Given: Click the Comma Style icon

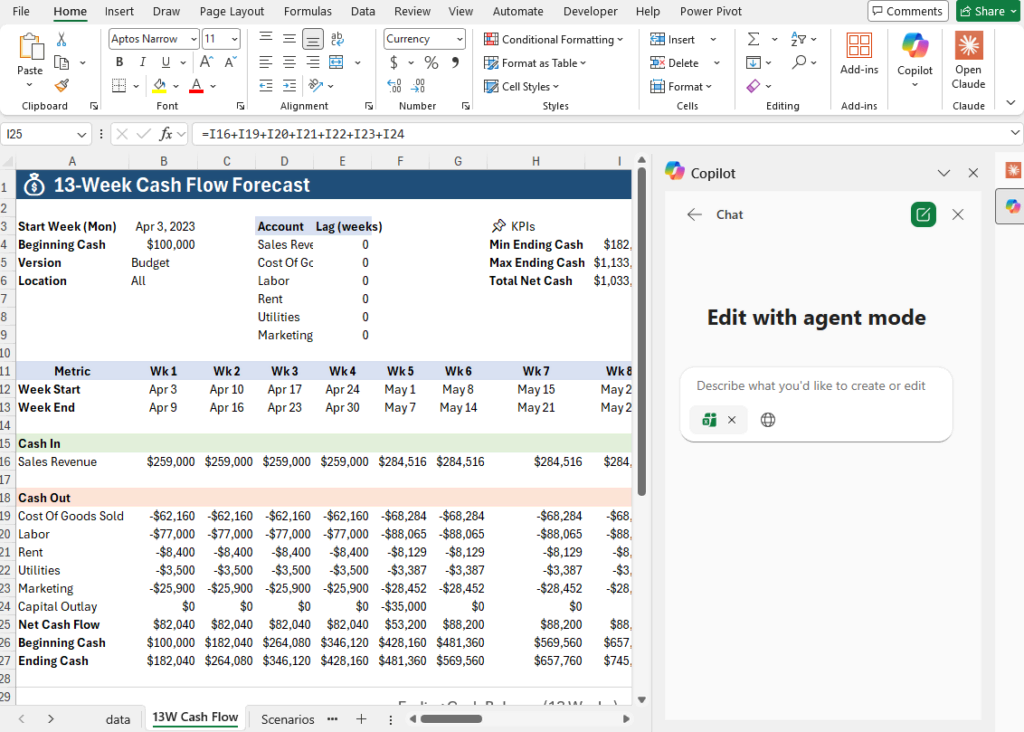Looking at the screenshot, I should click(457, 62).
